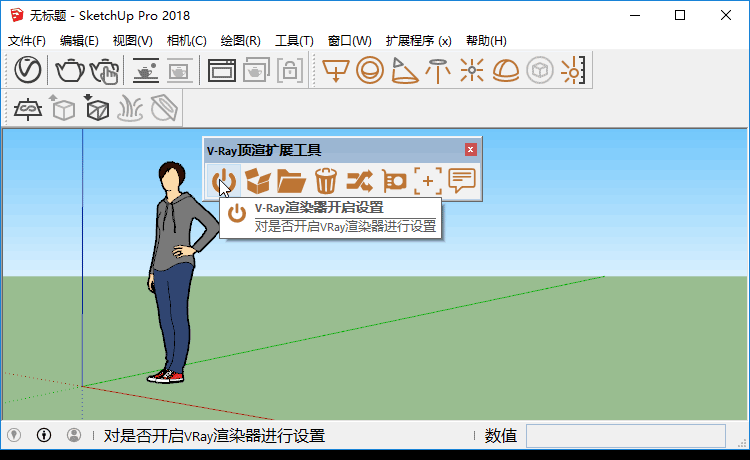Click the 数值 measurements input box
The width and height of the screenshot is (750, 460).
626,436
